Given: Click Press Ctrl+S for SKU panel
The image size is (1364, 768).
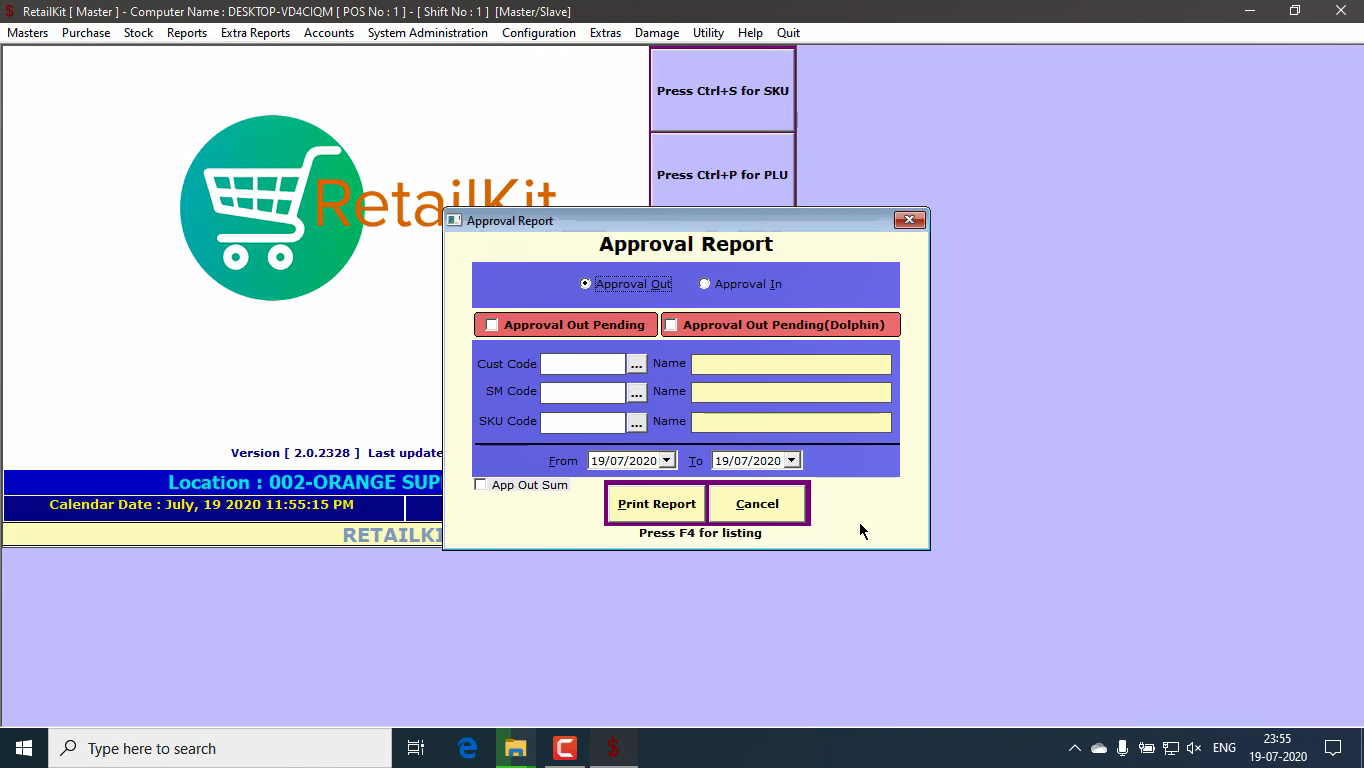Looking at the screenshot, I should 723,91.
